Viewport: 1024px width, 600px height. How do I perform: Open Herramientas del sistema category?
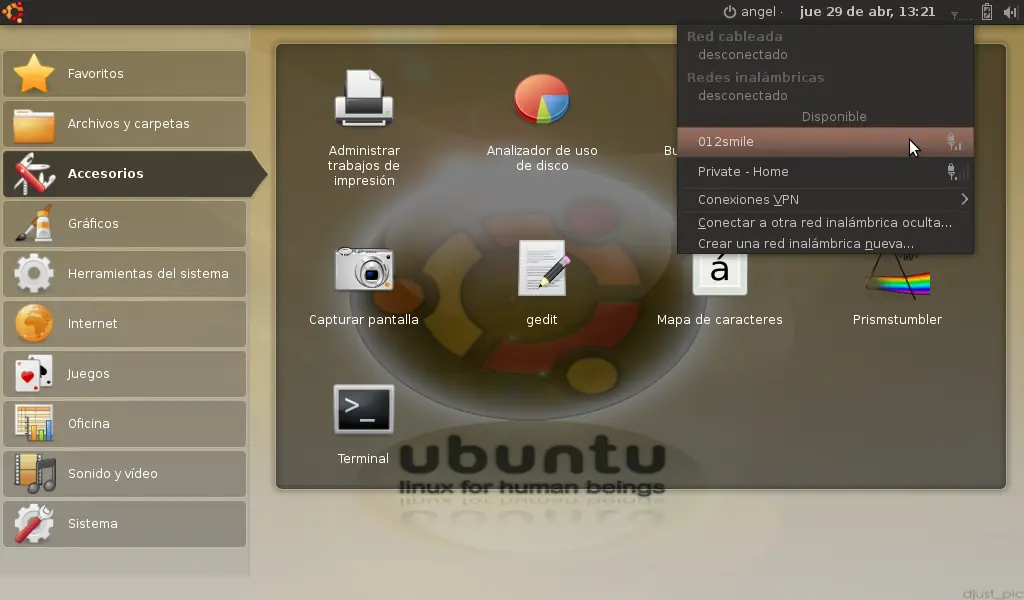[x=125, y=274]
